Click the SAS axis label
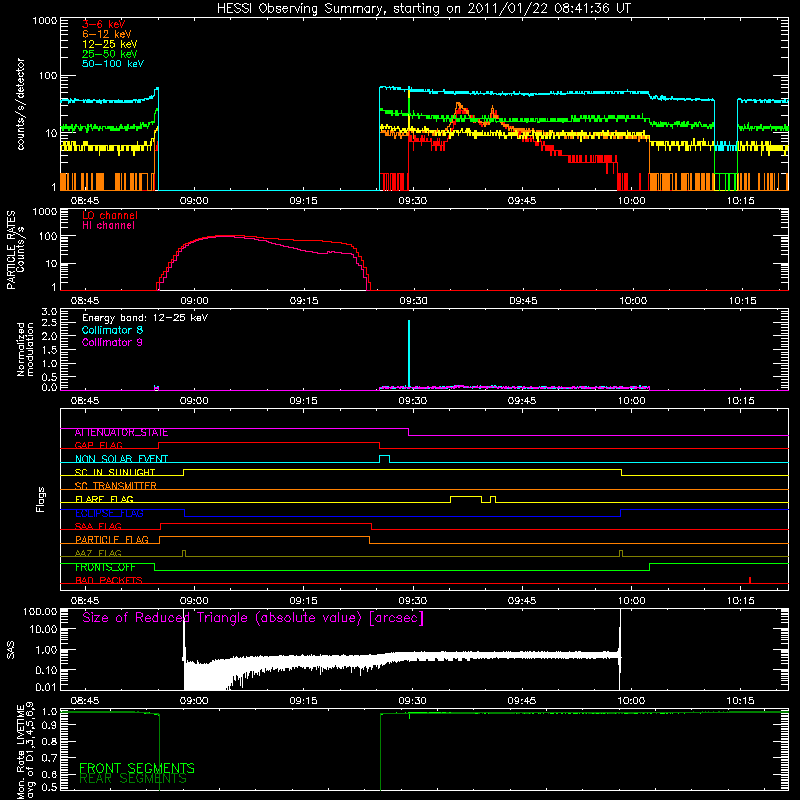Viewport: 800px width, 800px height. point(10,650)
